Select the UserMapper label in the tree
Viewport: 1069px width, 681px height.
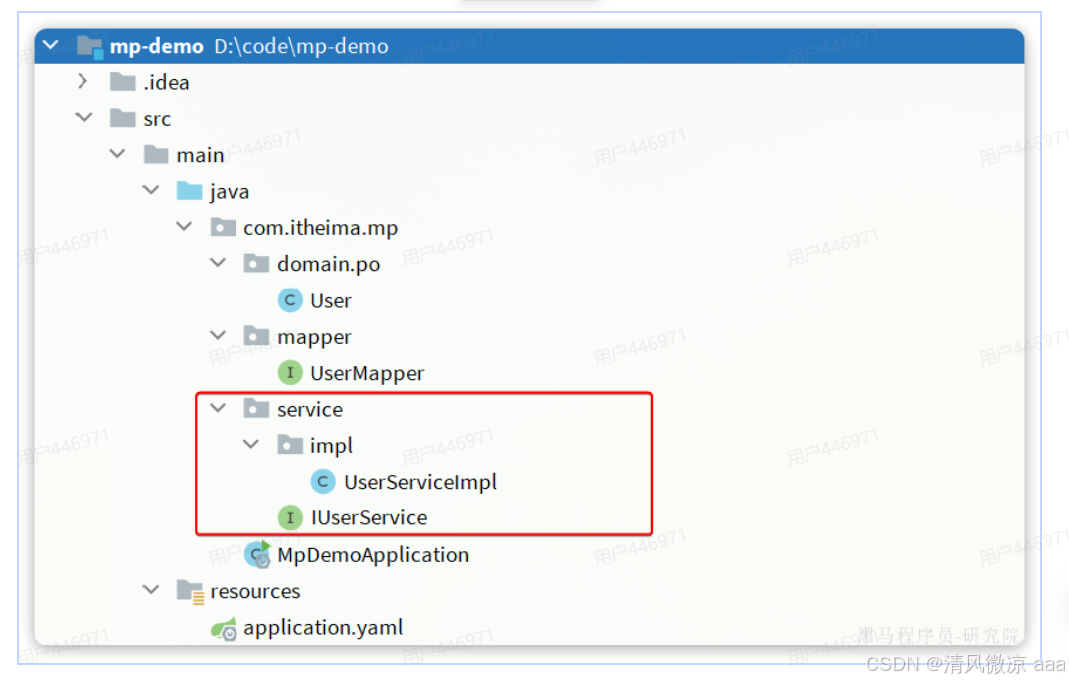(x=367, y=374)
